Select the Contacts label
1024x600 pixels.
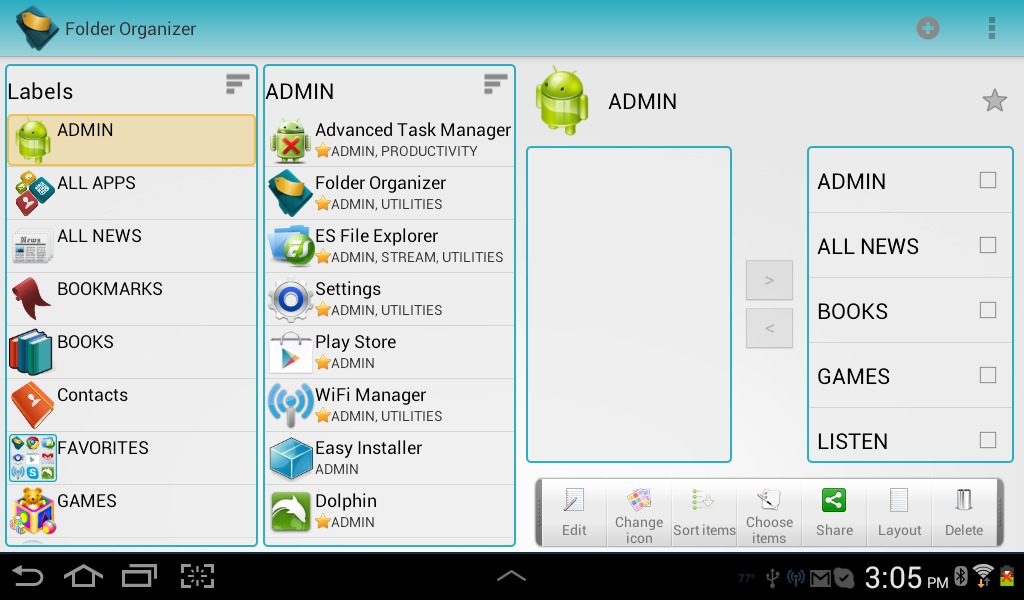coord(131,405)
